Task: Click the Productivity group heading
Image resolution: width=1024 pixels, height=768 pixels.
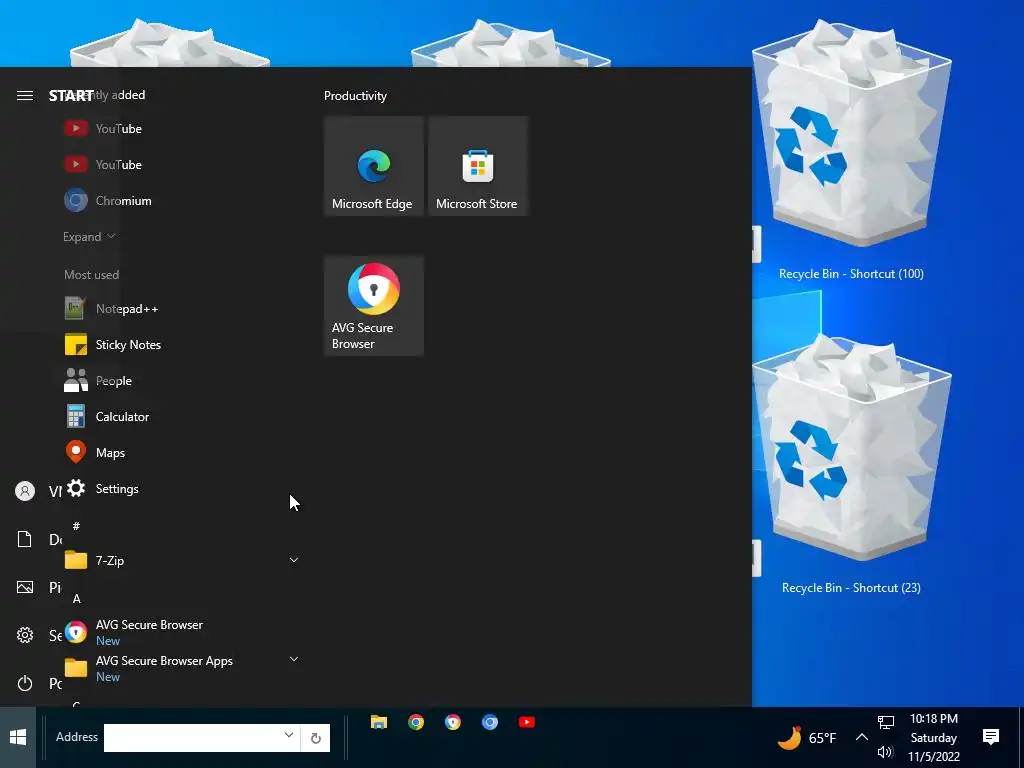Action: tap(355, 96)
